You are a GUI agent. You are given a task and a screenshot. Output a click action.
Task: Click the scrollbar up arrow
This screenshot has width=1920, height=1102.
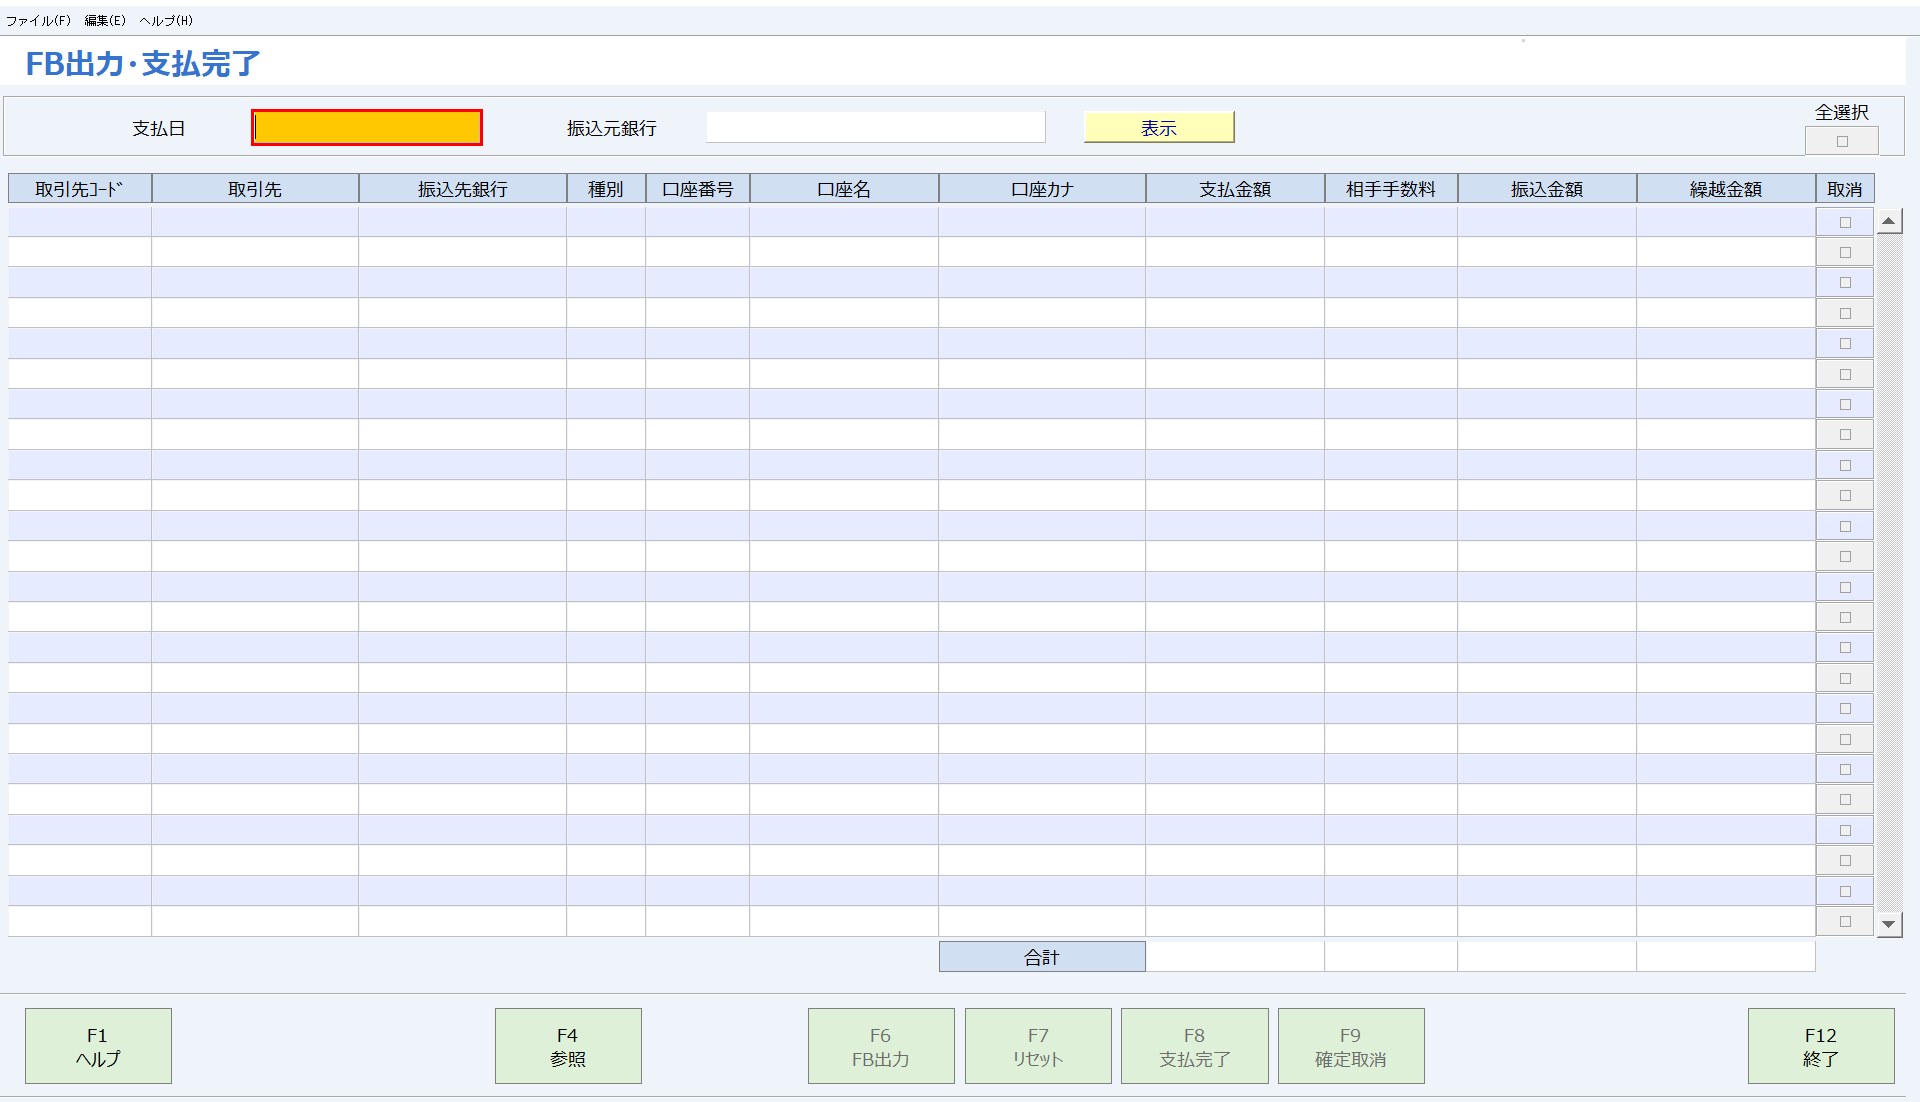pos(1889,221)
